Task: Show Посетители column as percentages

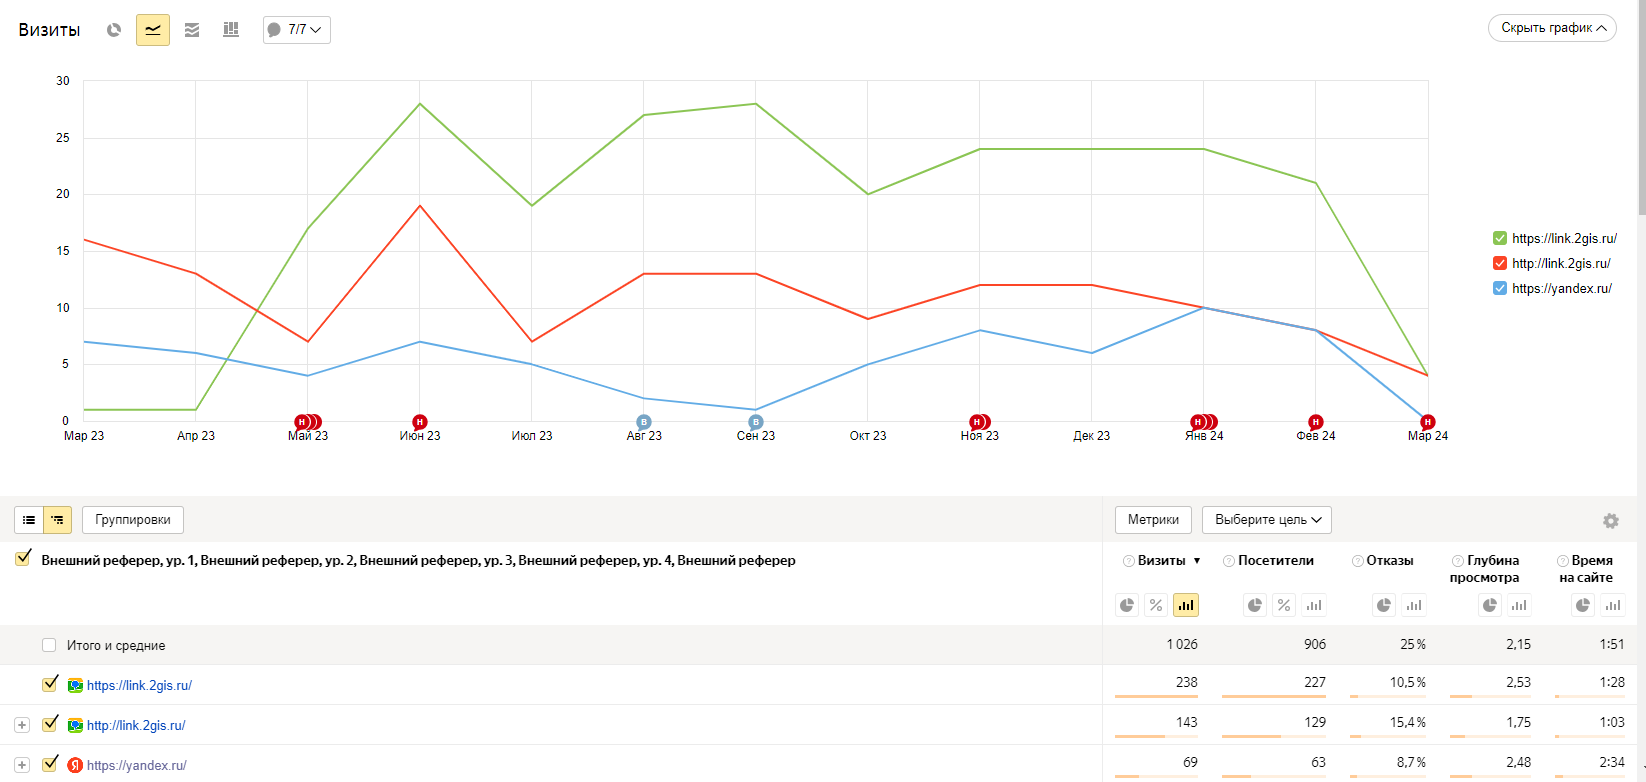Action: [x=1284, y=605]
